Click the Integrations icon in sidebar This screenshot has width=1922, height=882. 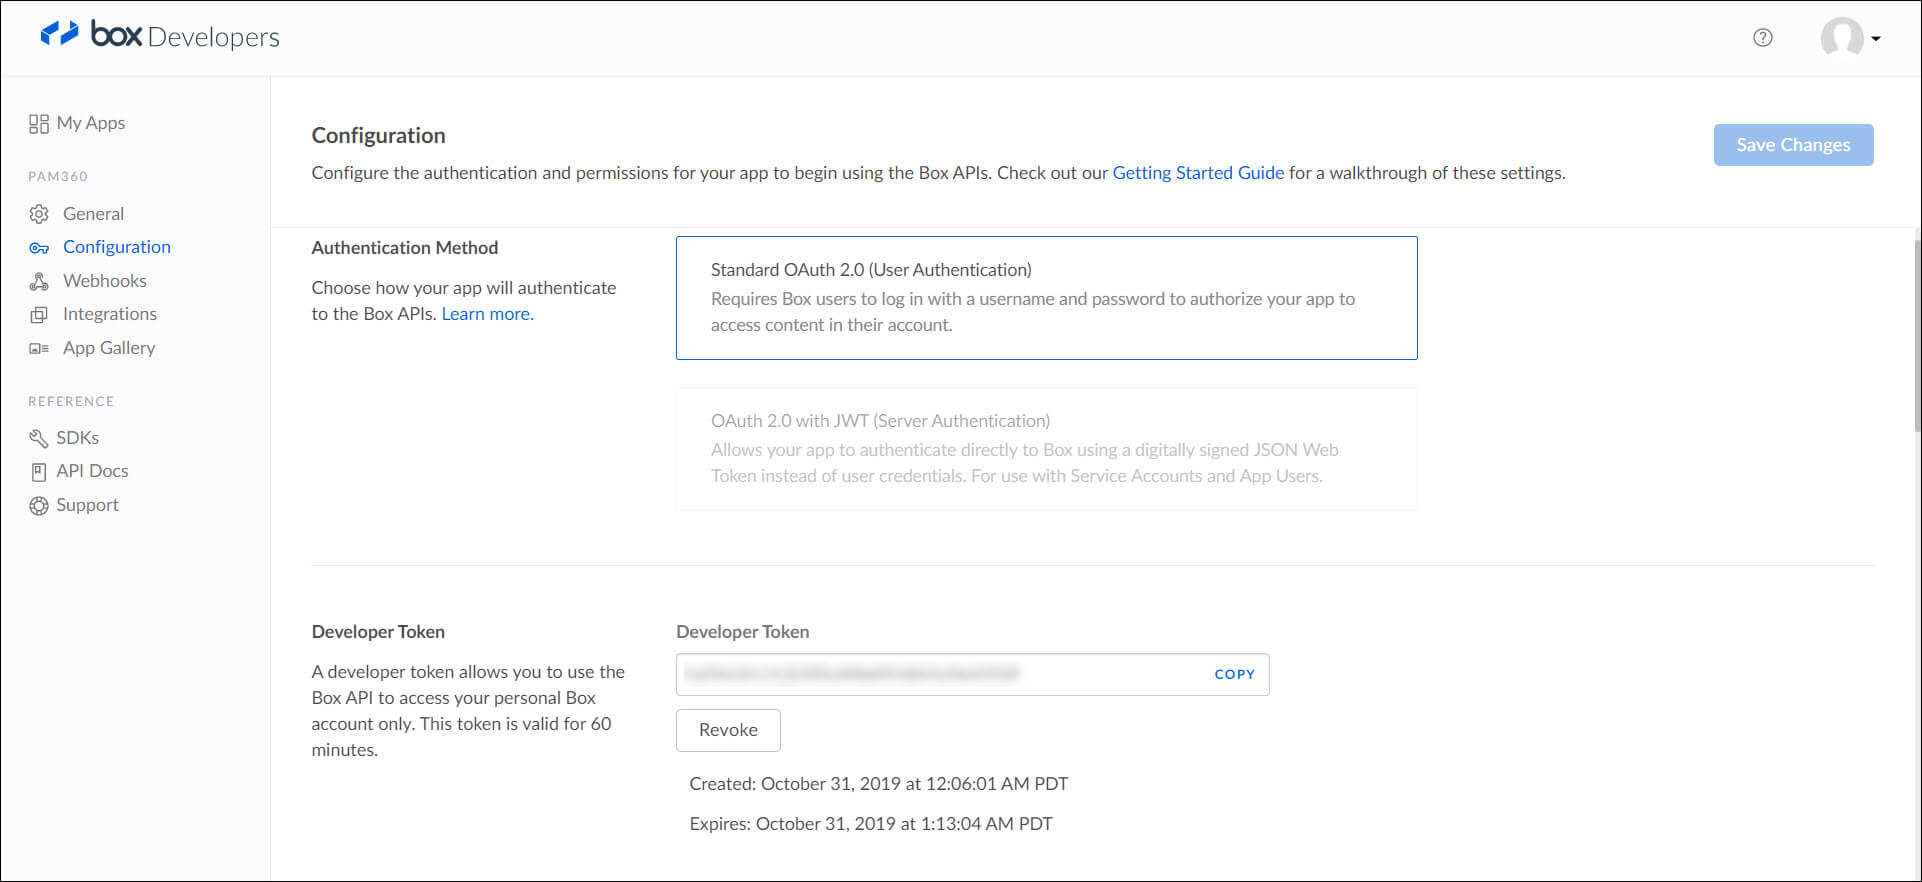[39, 315]
